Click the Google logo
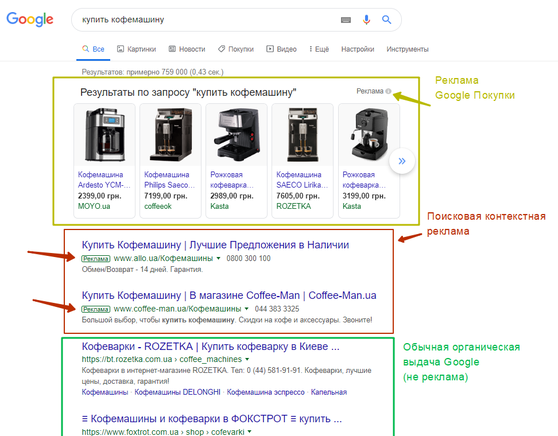 click(x=30, y=19)
